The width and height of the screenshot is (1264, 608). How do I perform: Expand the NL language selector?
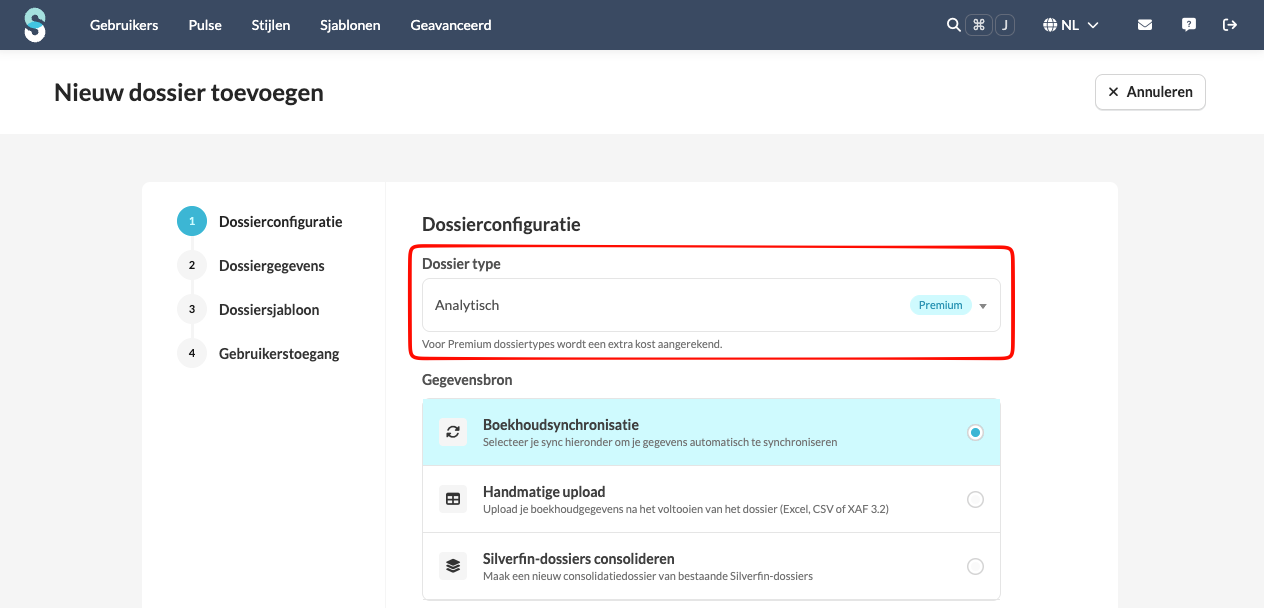(x=1071, y=25)
